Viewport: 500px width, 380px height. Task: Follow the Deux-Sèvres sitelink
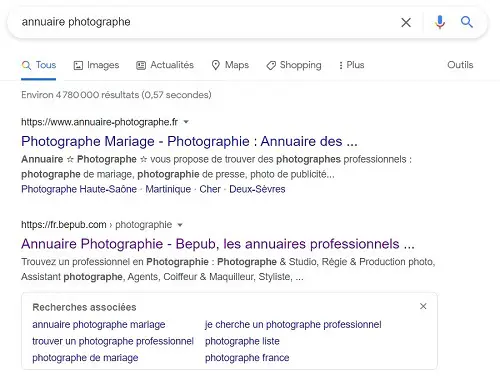coord(257,189)
